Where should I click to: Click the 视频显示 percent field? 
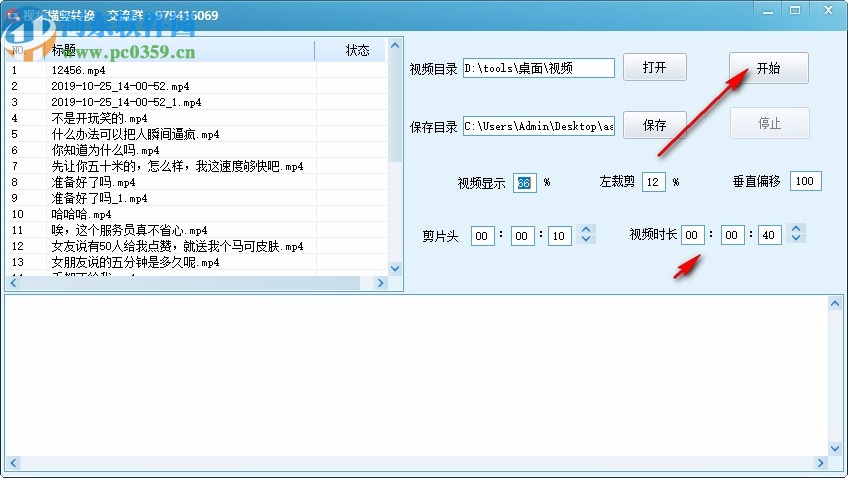pos(525,183)
